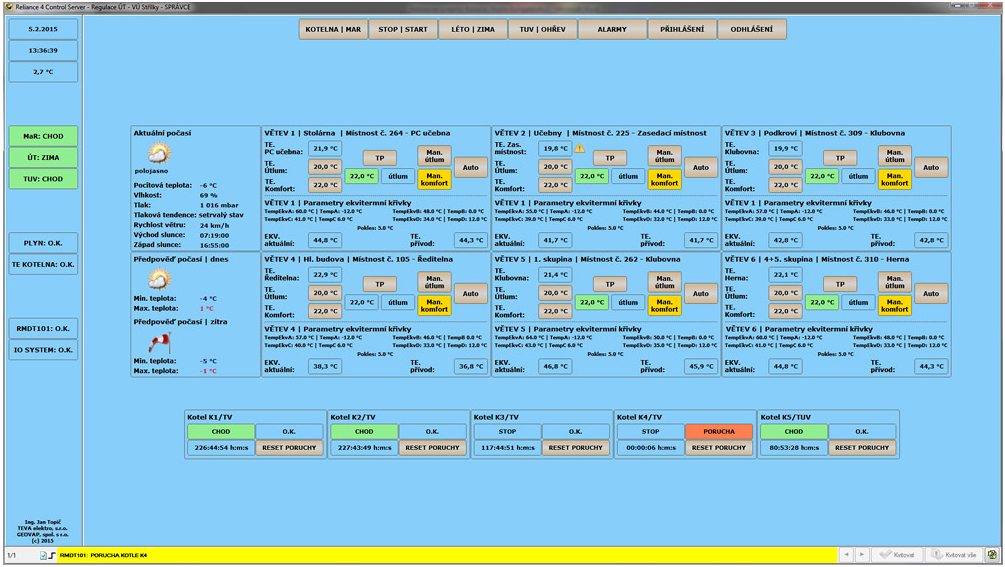This screenshot has width=1005, height=567.
Task: Click the TP button in VĚTEV 5
Action: tap(610, 284)
